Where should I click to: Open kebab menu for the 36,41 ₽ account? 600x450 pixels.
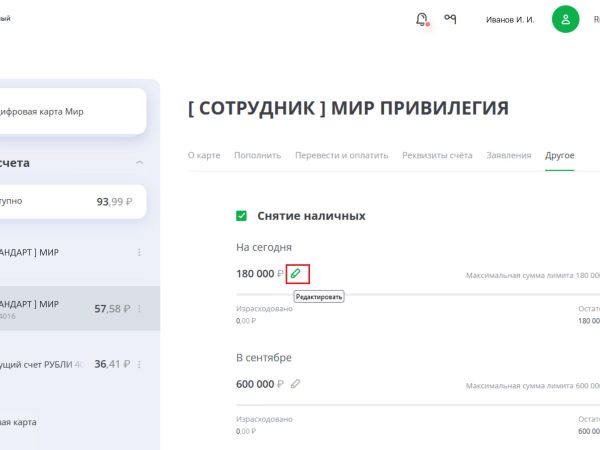pos(139,364)
